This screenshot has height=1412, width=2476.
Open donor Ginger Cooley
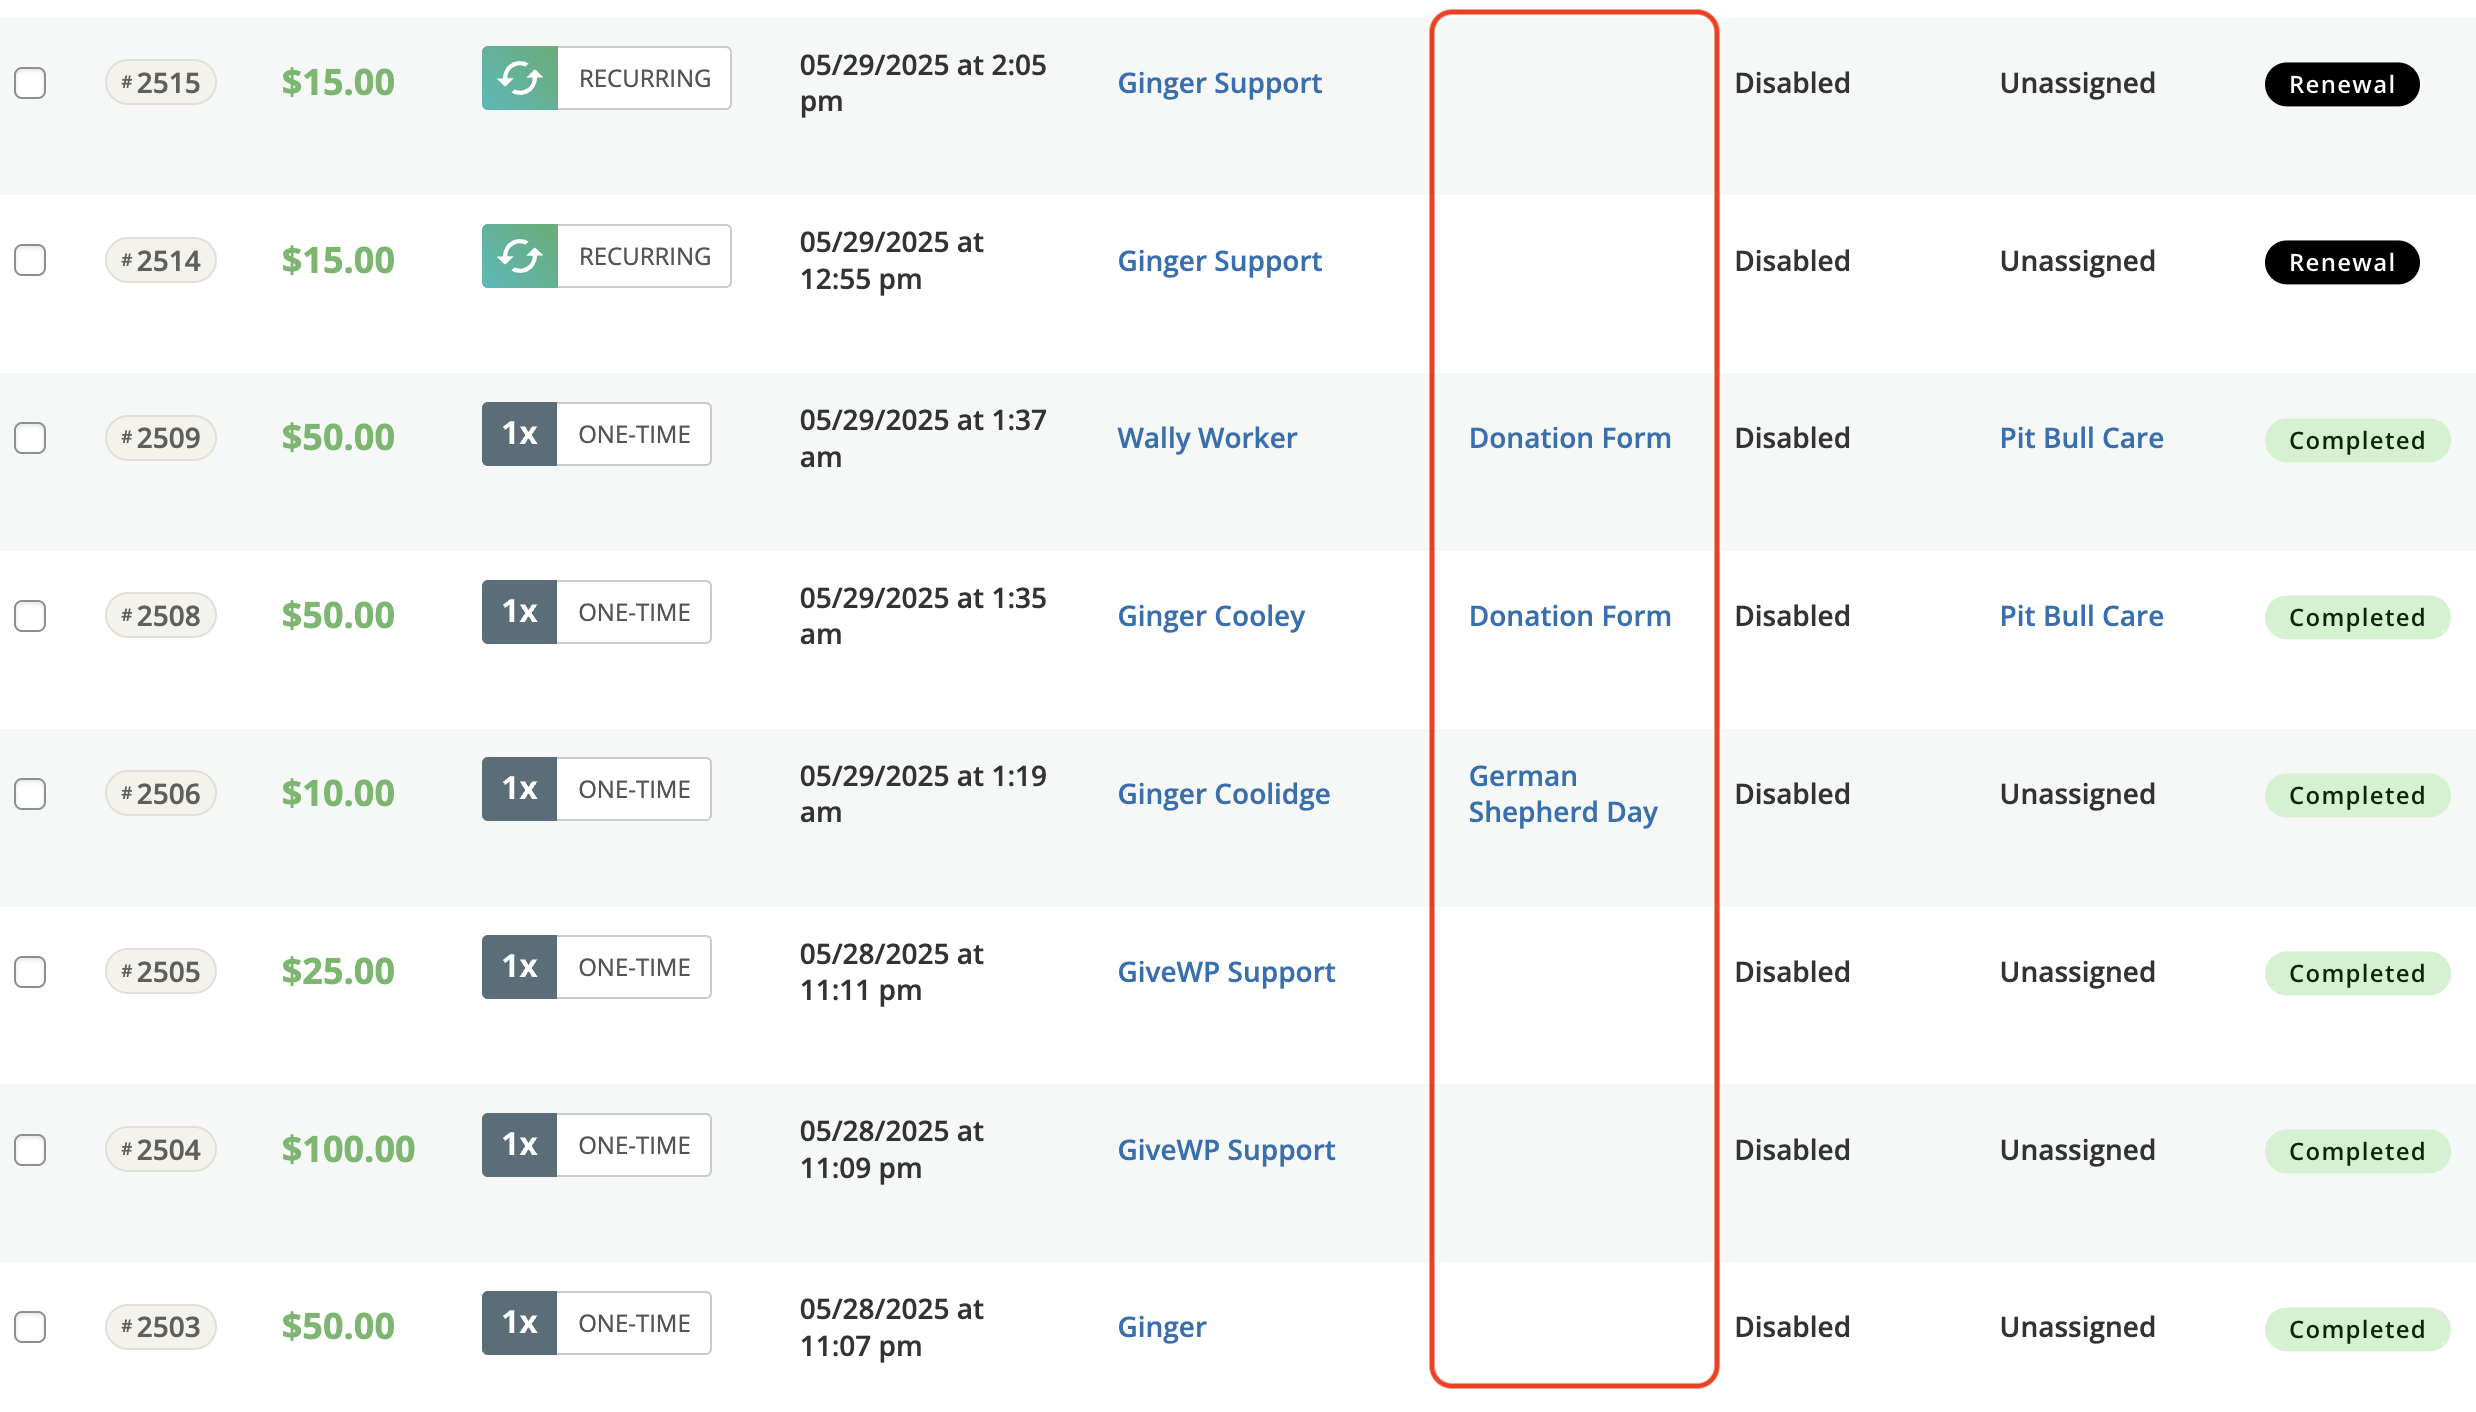tap(1211, 616)
